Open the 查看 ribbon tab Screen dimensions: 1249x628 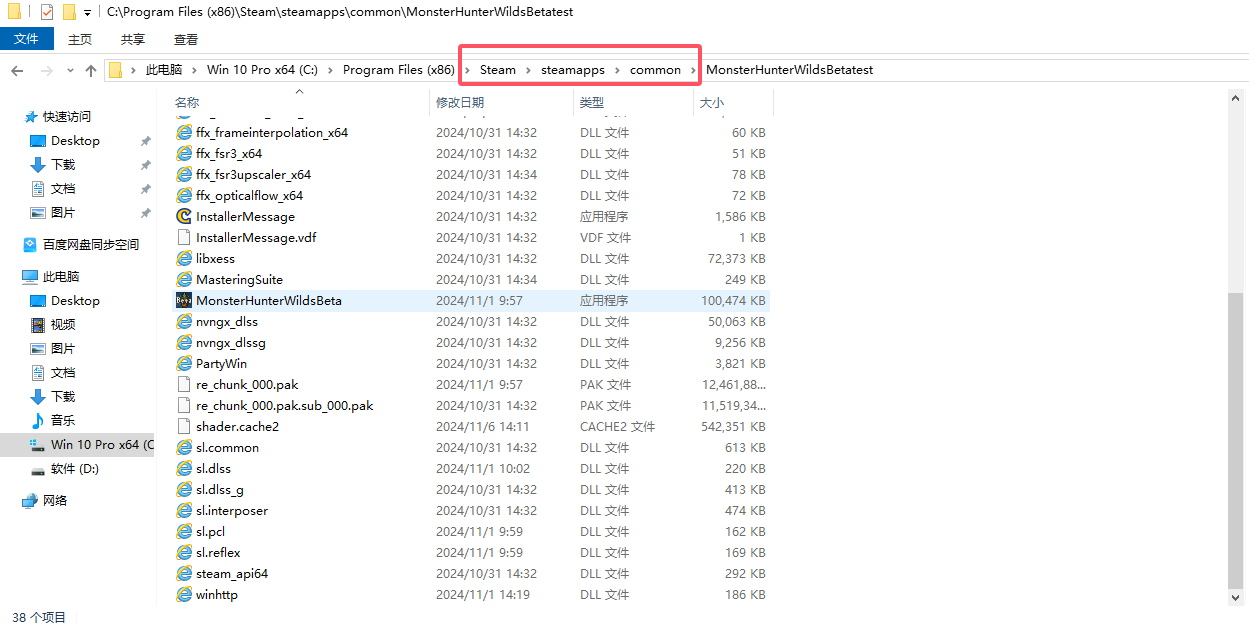click(x=186, y=39)
